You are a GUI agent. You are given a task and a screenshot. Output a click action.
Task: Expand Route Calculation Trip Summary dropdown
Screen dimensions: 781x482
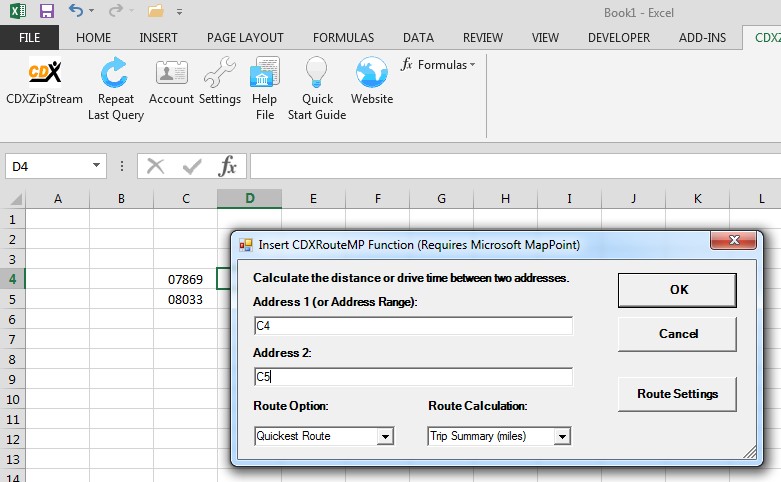tap(562, 437)
